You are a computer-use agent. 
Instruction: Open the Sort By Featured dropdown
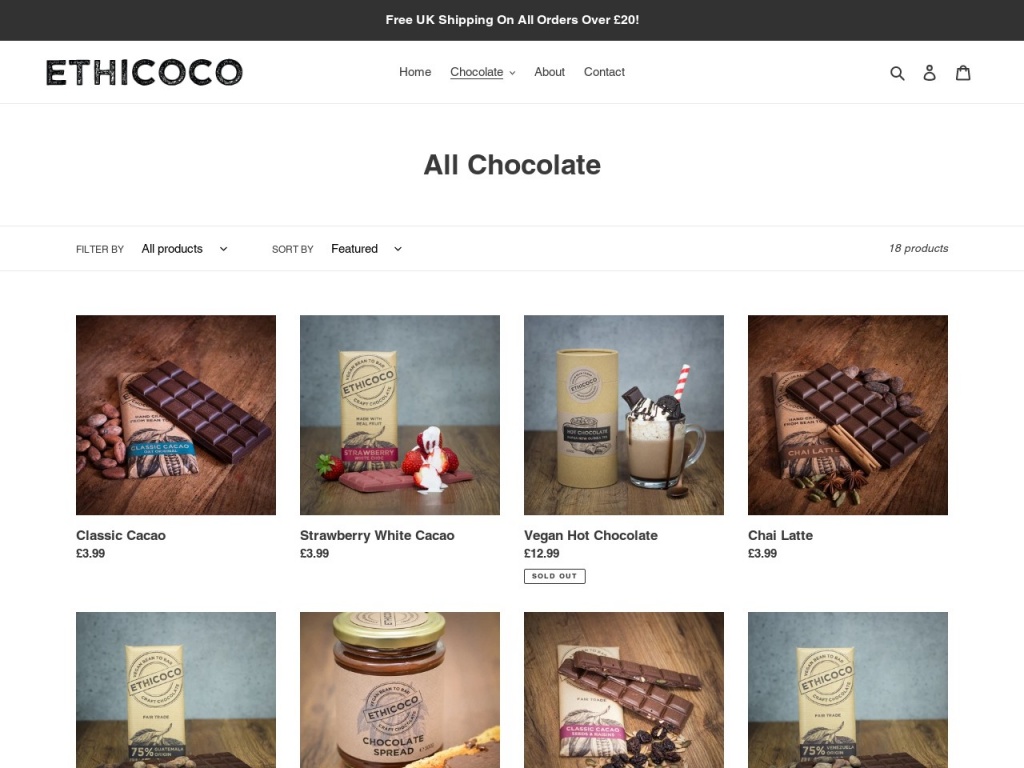tap(366, 249)
